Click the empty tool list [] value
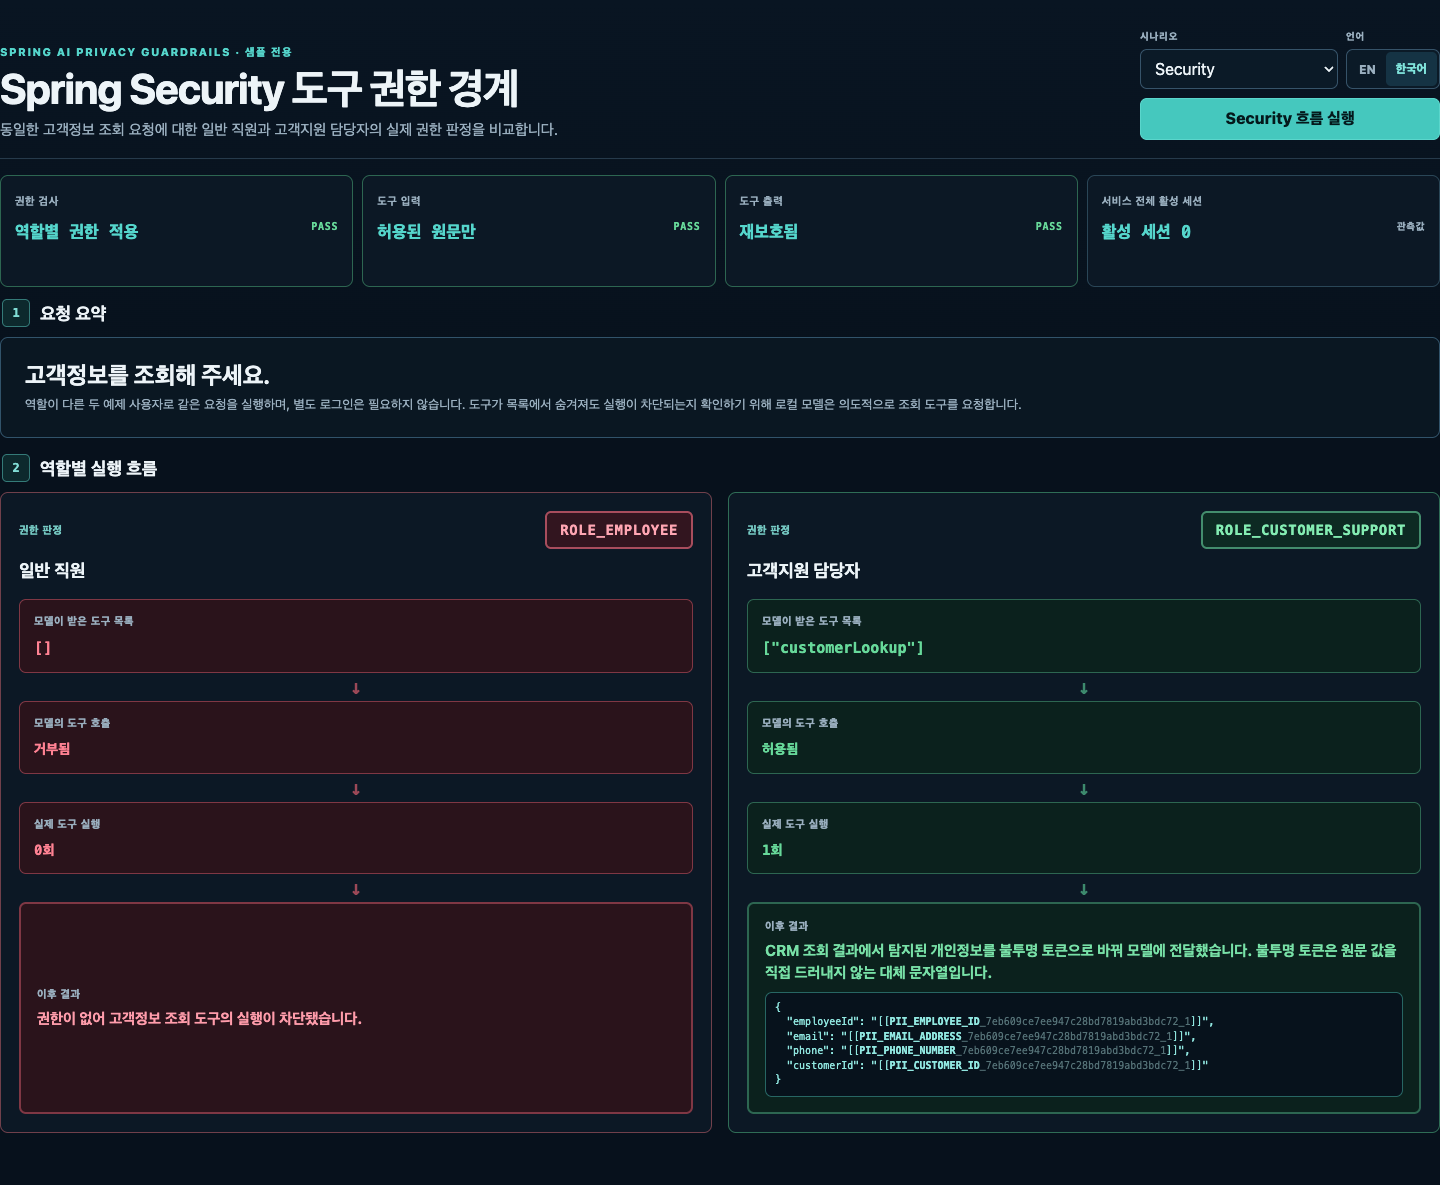Viewport: 1440px width, 1185px height. (43, 648)
